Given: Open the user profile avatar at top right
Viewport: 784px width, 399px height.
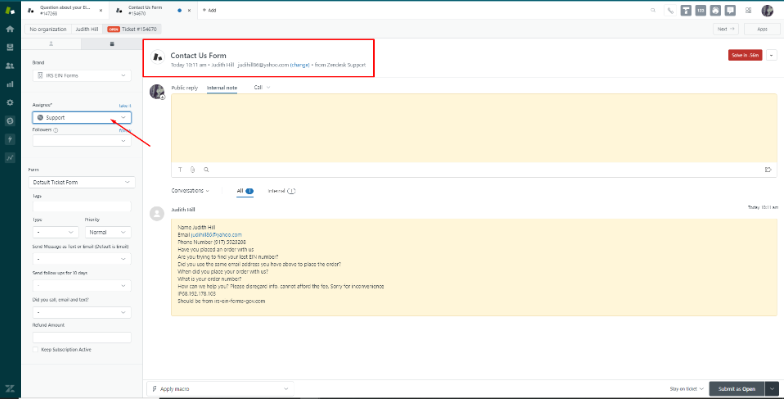Looking at the screenshot, I should click(768, 10).
